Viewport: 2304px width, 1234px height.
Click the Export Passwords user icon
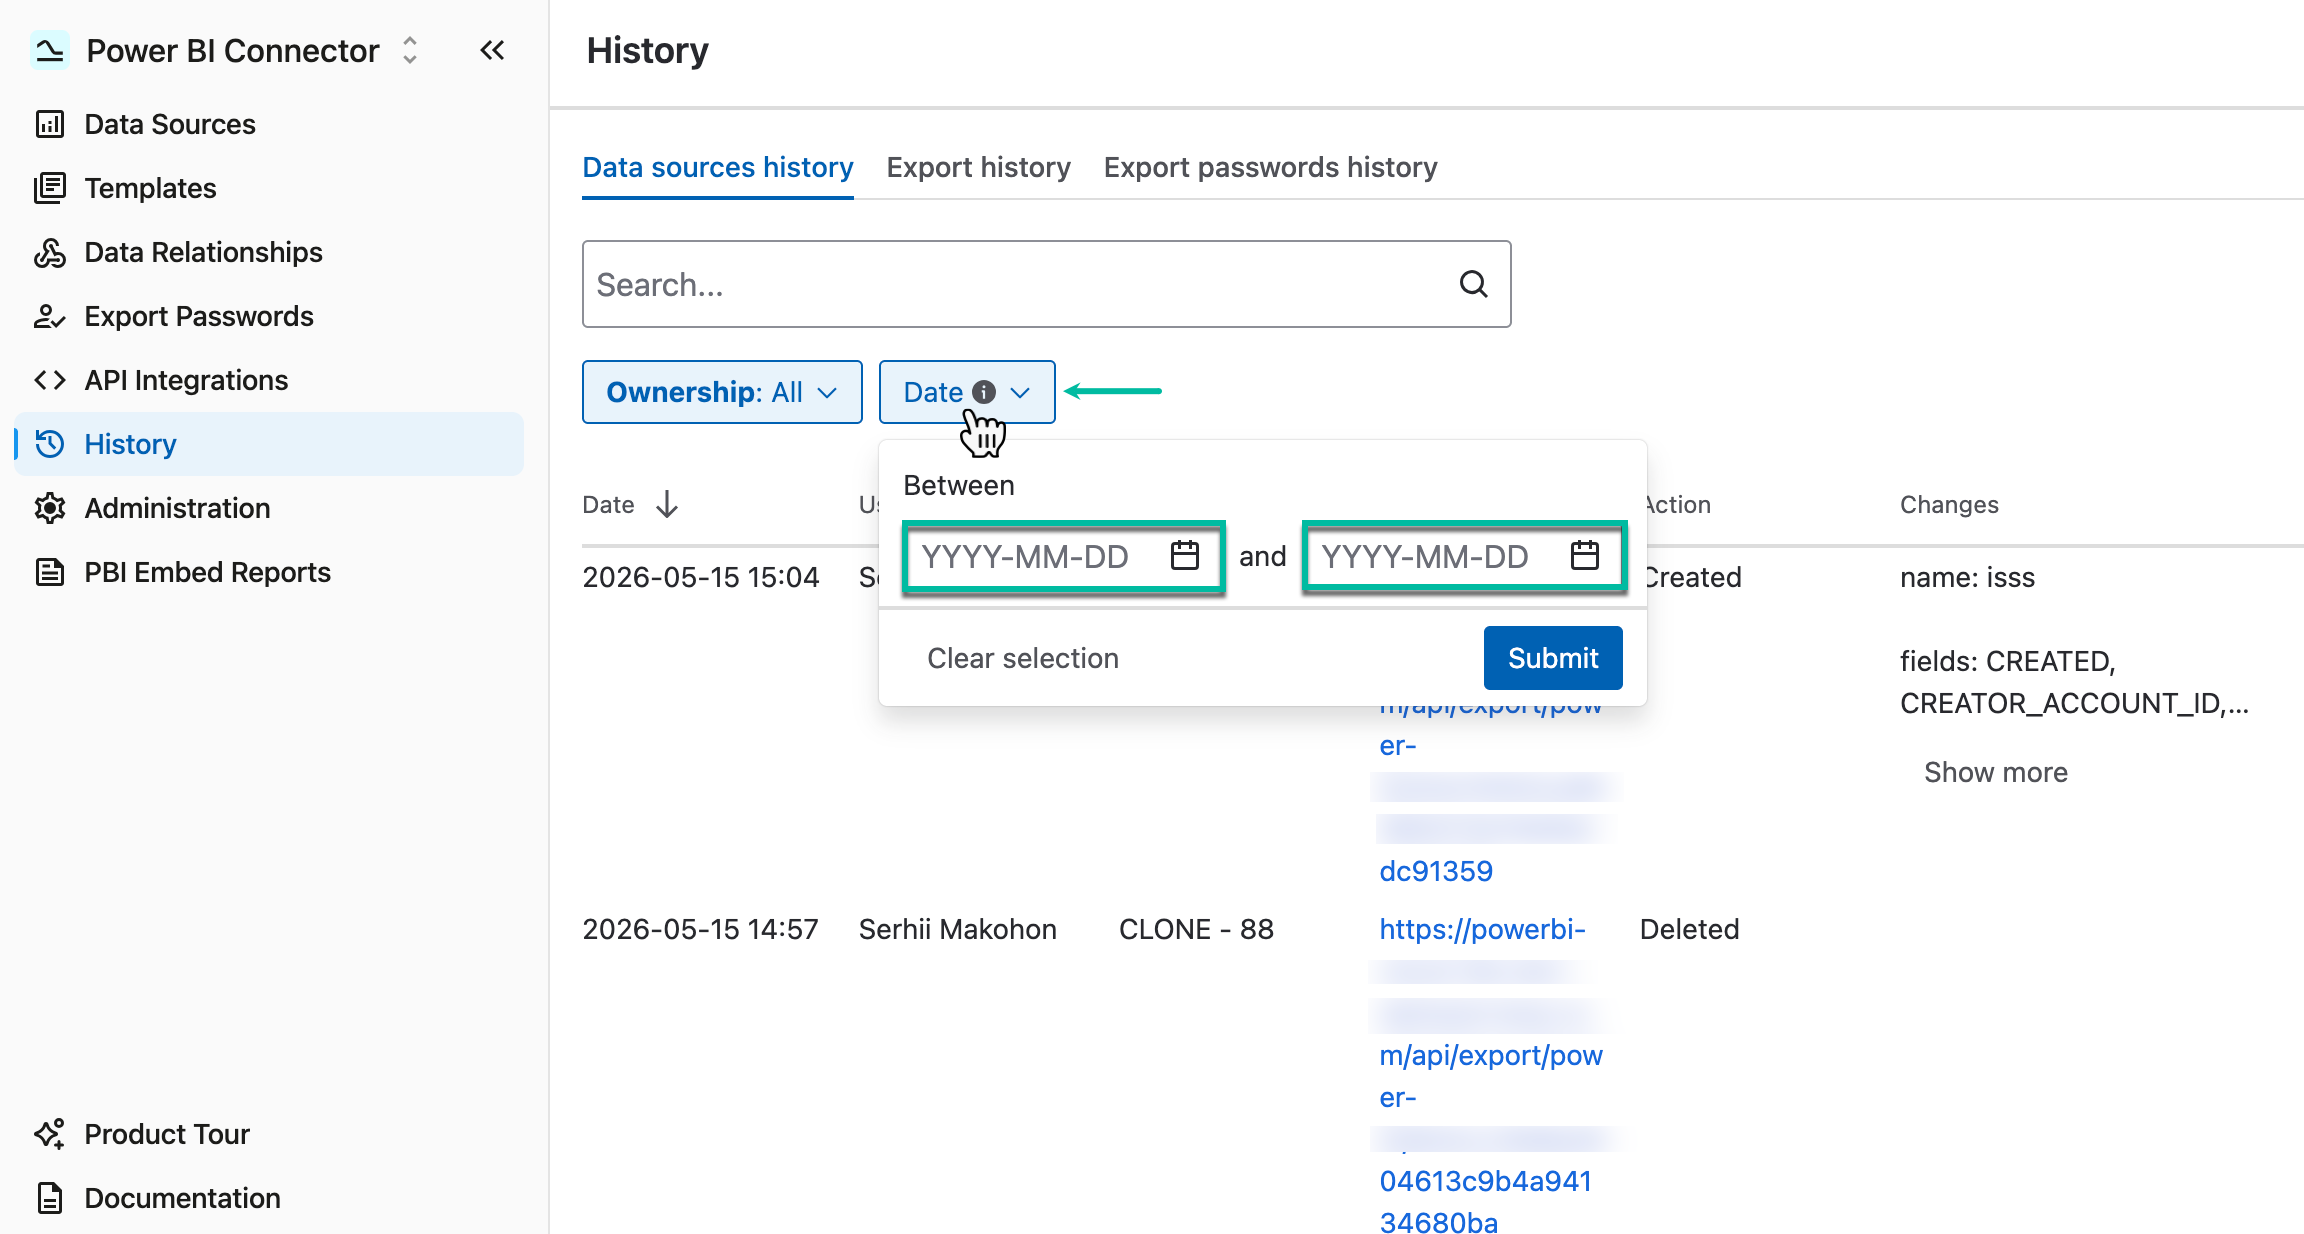[50, 316]
